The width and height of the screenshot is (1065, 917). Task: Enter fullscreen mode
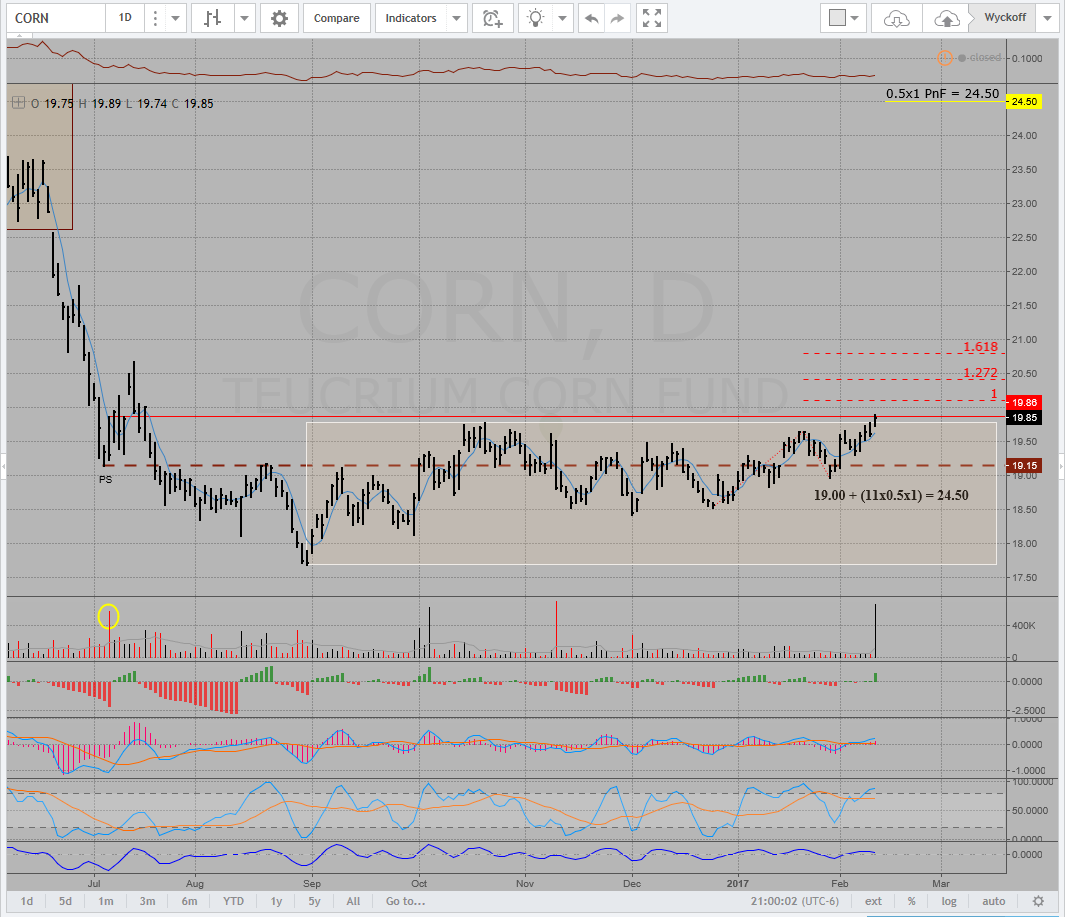[x=652, y=18]
